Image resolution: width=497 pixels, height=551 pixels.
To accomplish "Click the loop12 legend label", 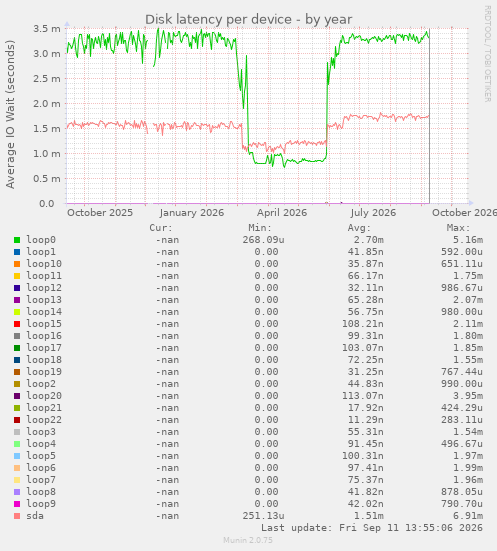I will click(x=44, y=288).
